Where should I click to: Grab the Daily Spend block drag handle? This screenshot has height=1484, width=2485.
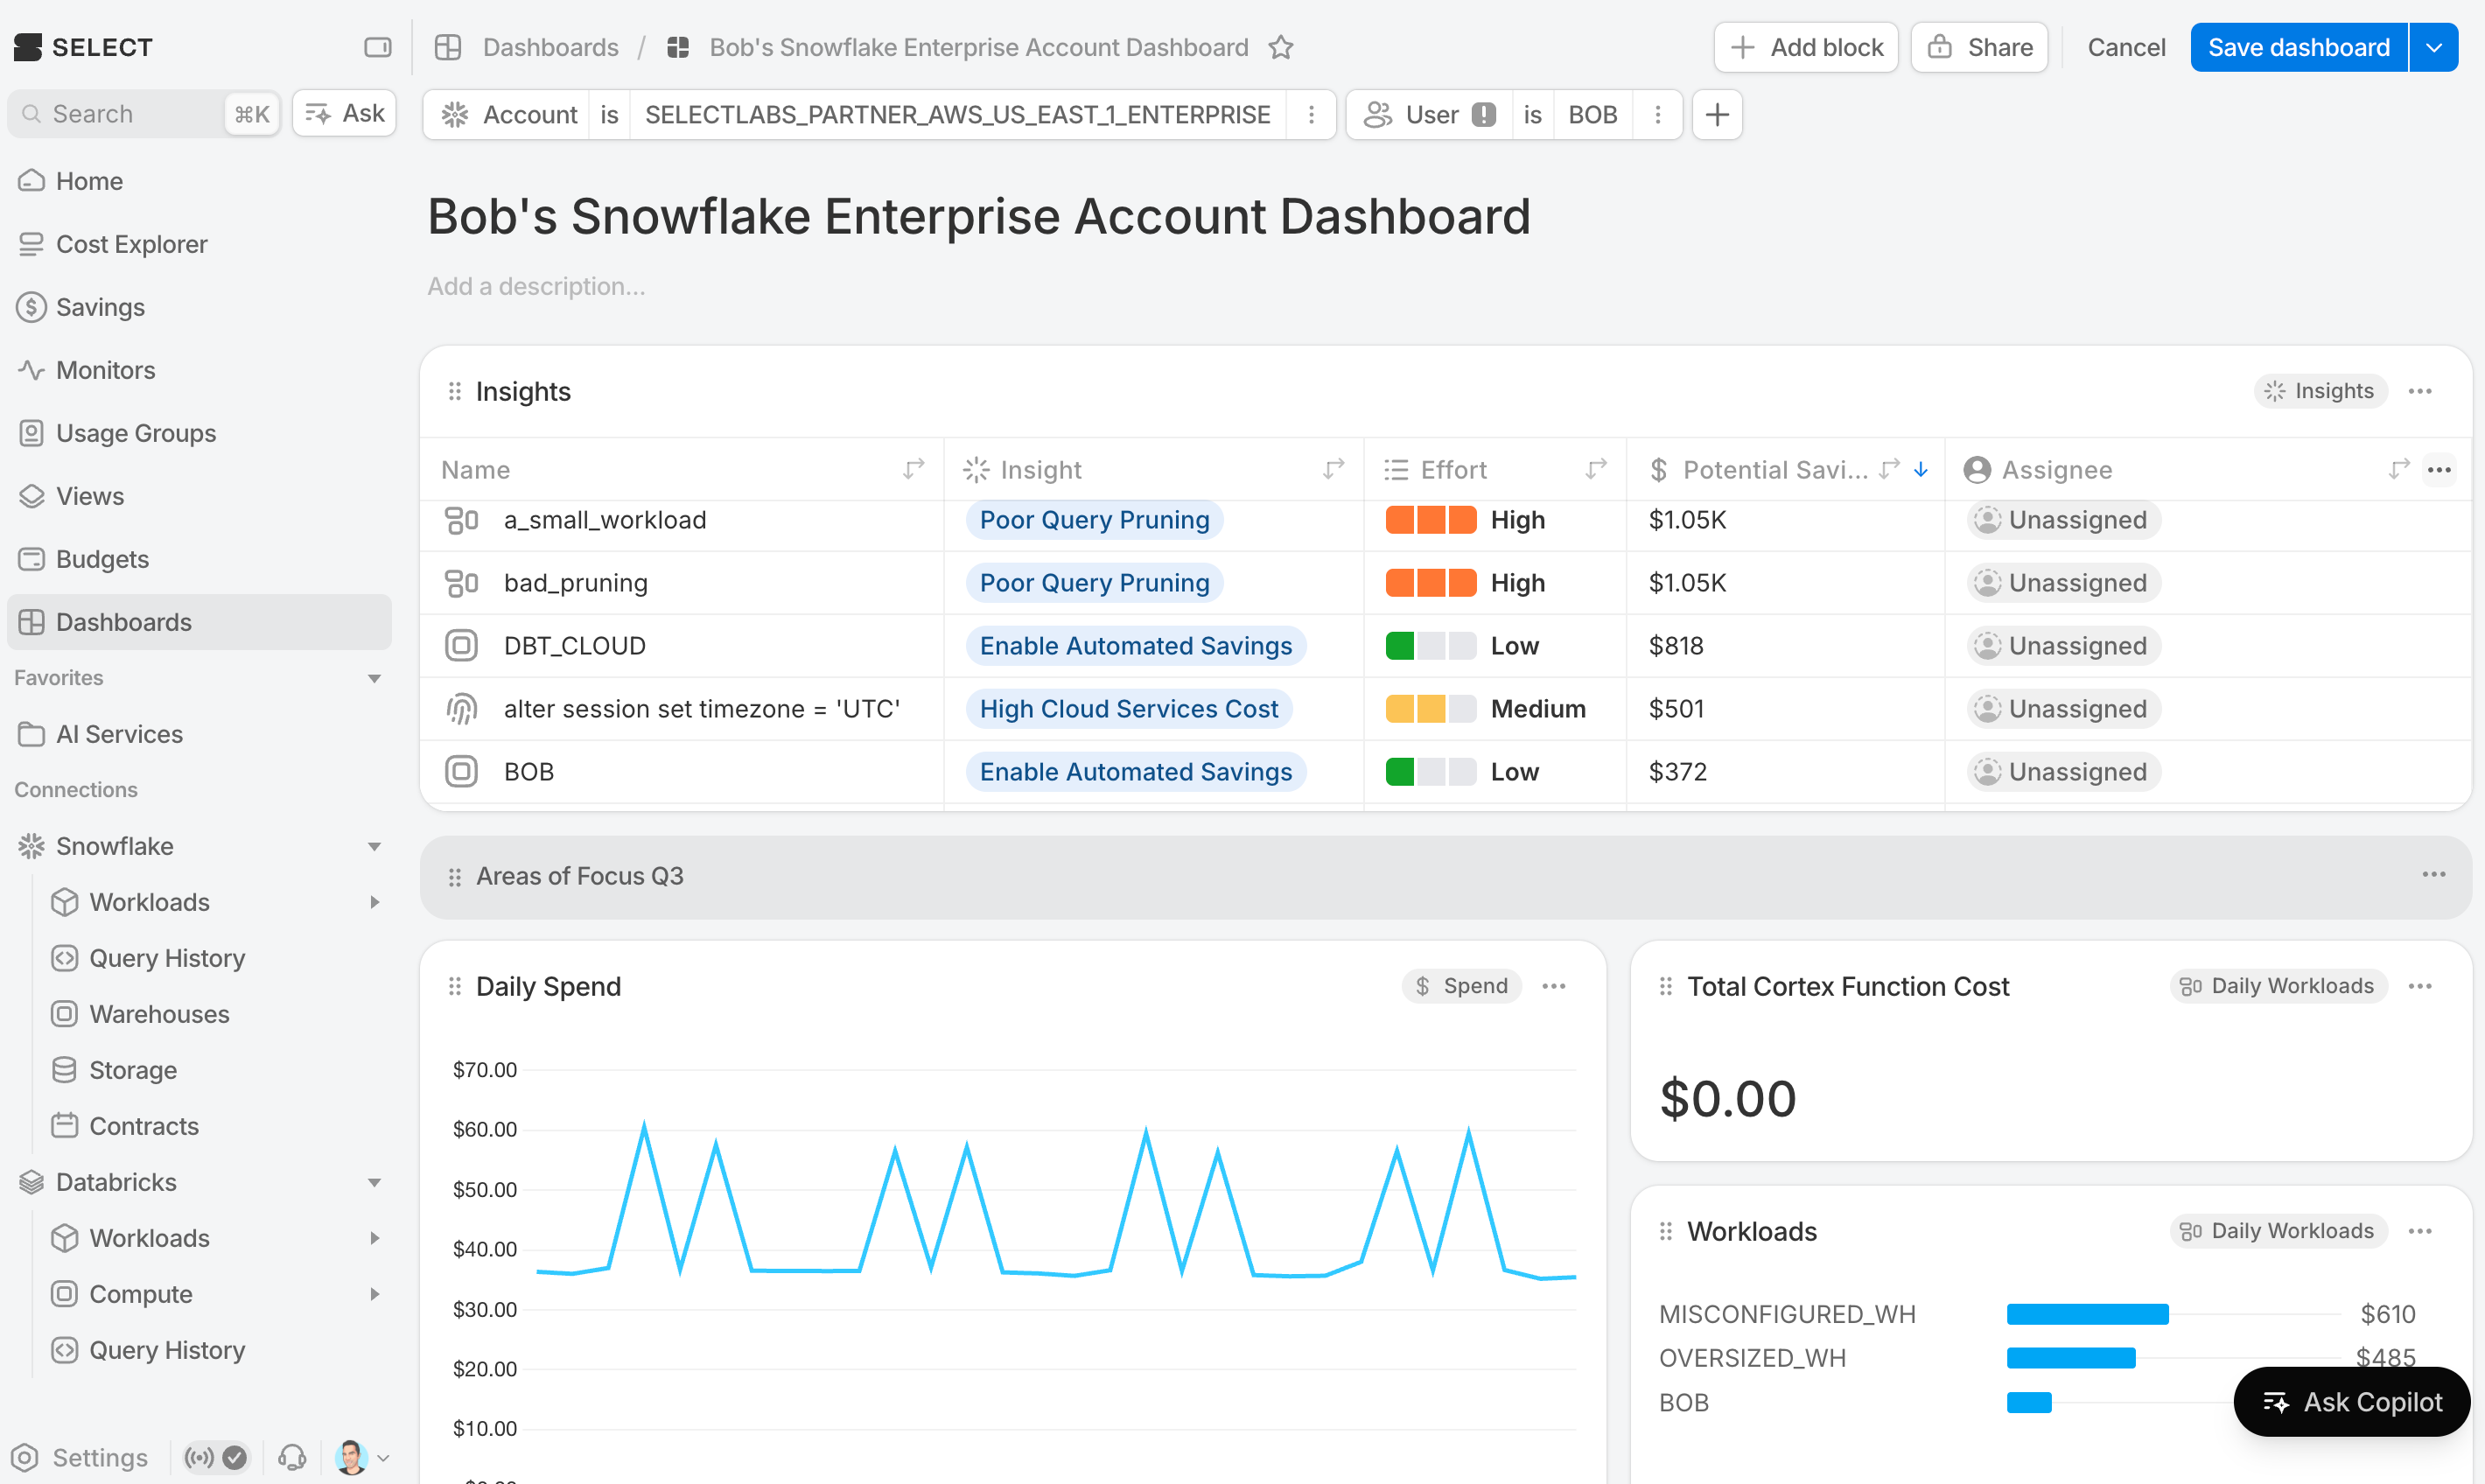[x=455, y=986]
